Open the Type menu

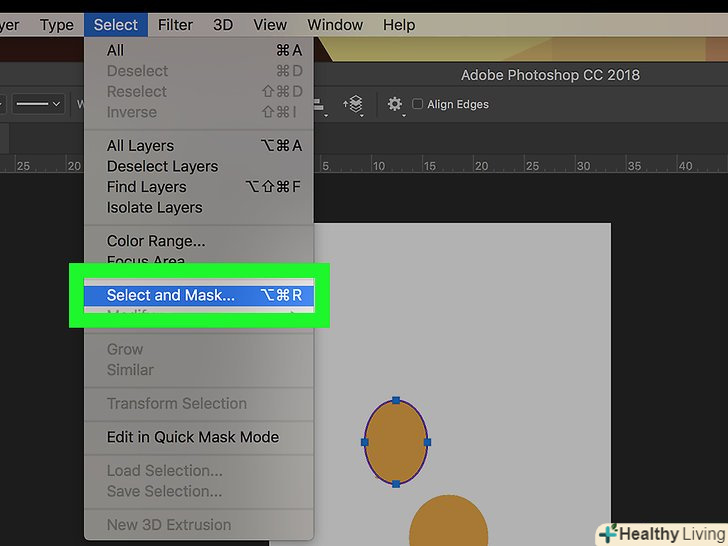pyautogui.click(x=57, y=25)
